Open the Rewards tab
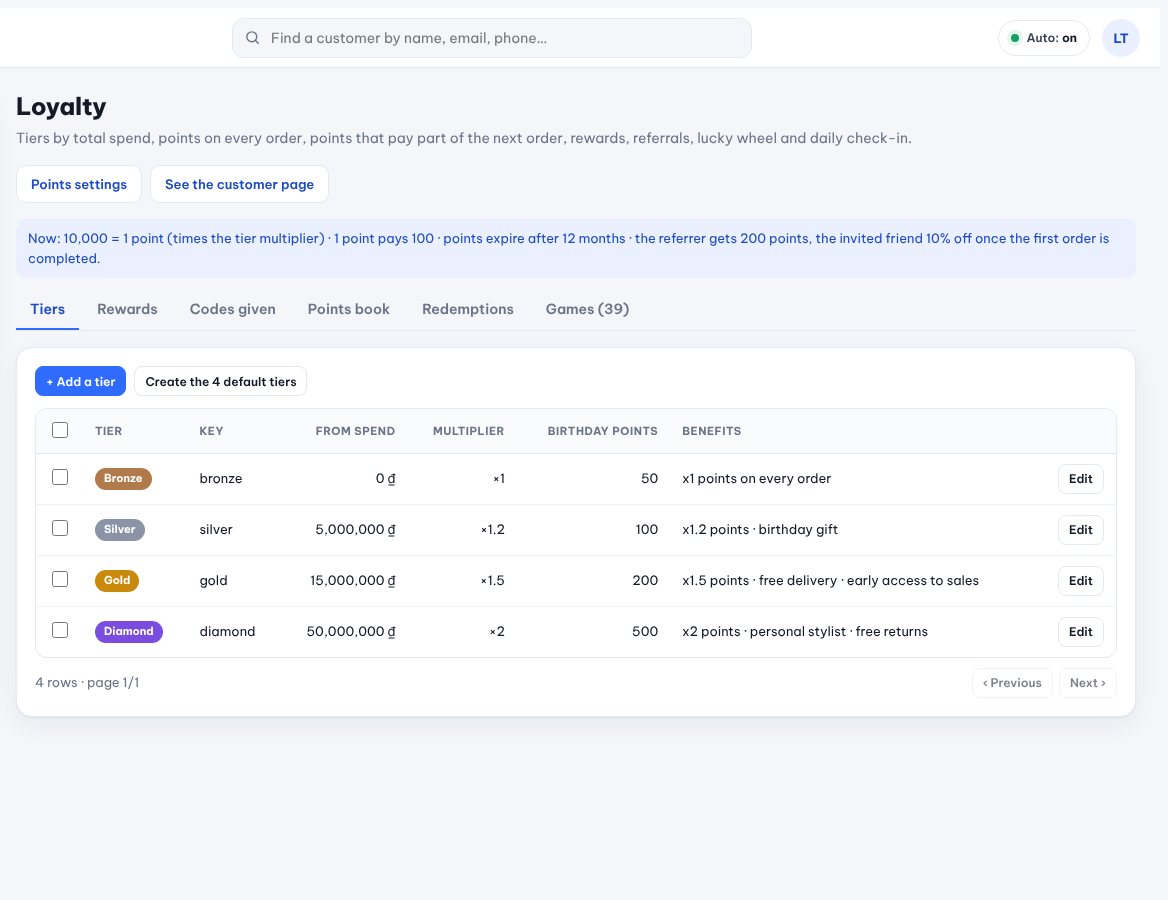 click(x=127, y=309)
